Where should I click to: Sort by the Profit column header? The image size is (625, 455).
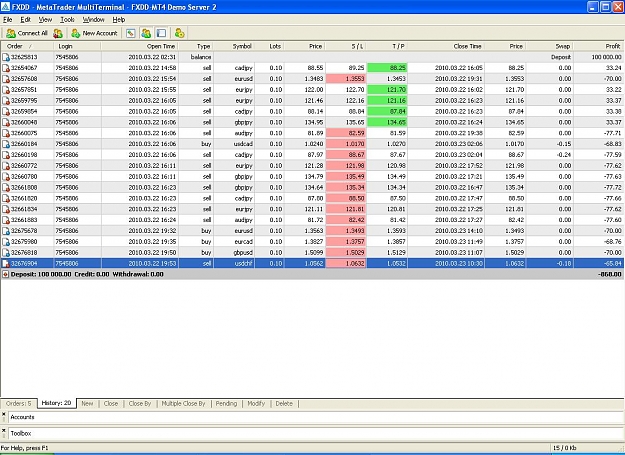point(599,46)
